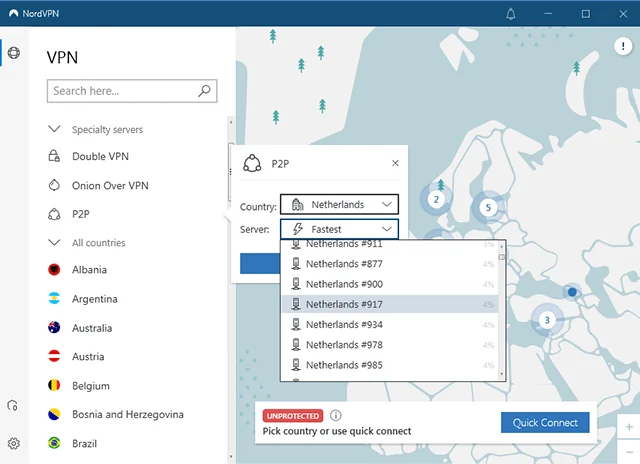Select Netherlands #917 server
Image resolution: width=640 pixels, height=464 pixels.
click(x=390, y=304)
